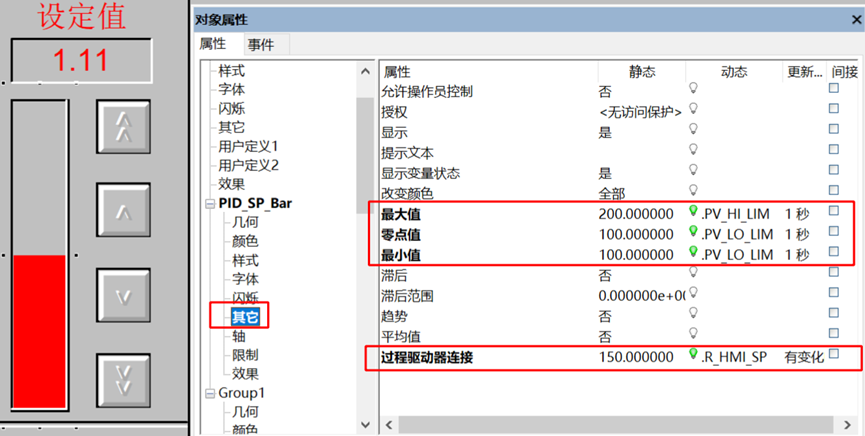Click the double-down arrow setpoint button
Image resolution: width=865 pixels, height=436 pixels.
click(124, 381)
